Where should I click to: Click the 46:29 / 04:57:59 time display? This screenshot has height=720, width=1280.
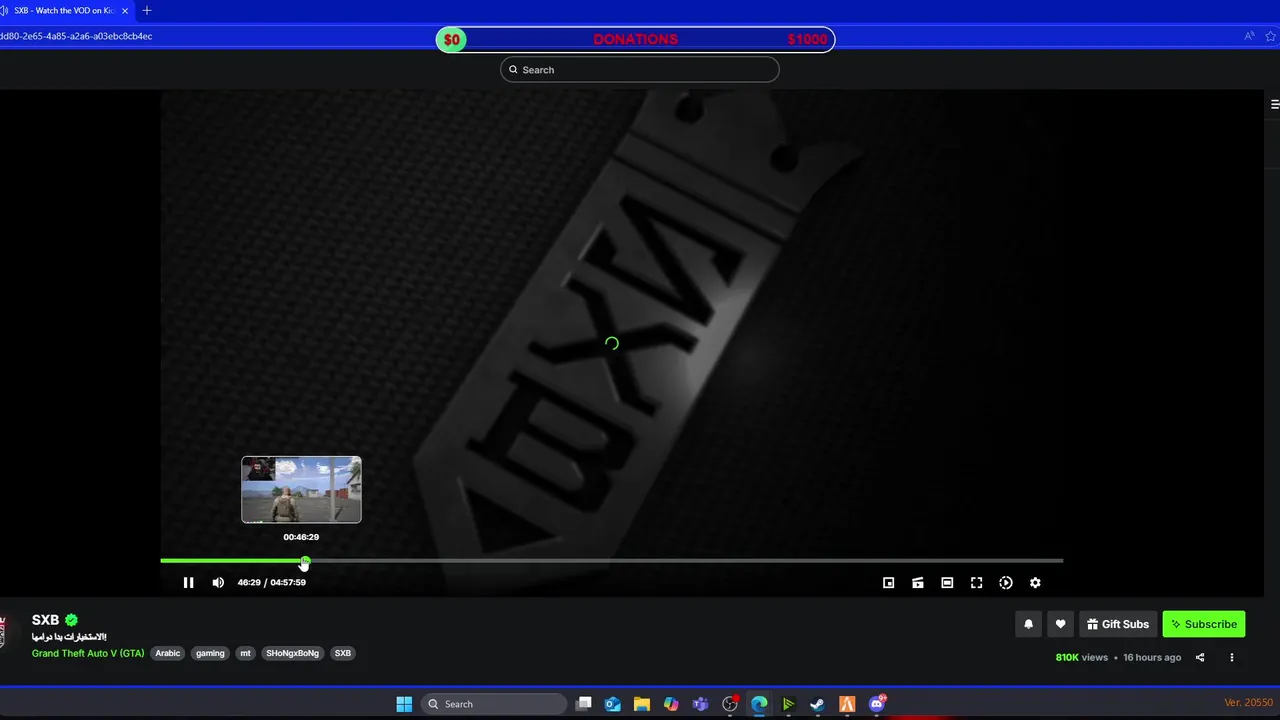point(272,582)
